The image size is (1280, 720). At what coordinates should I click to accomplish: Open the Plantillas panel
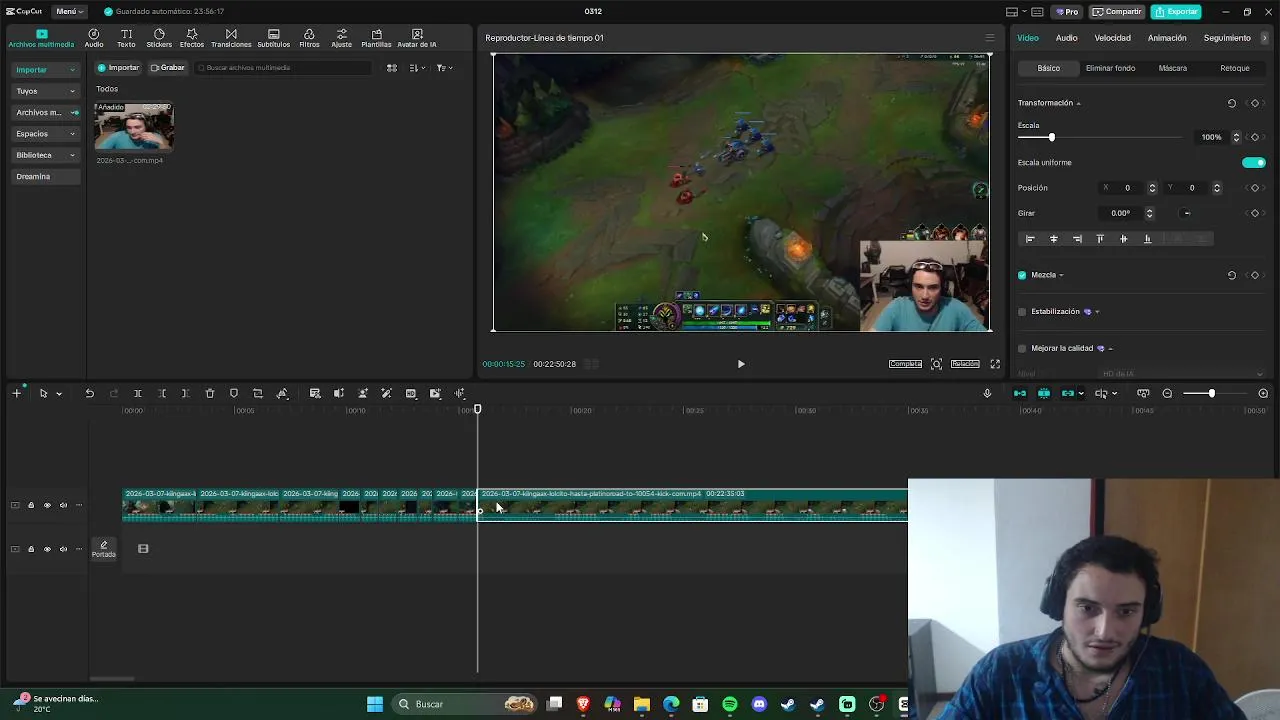(x=376, y=38)
